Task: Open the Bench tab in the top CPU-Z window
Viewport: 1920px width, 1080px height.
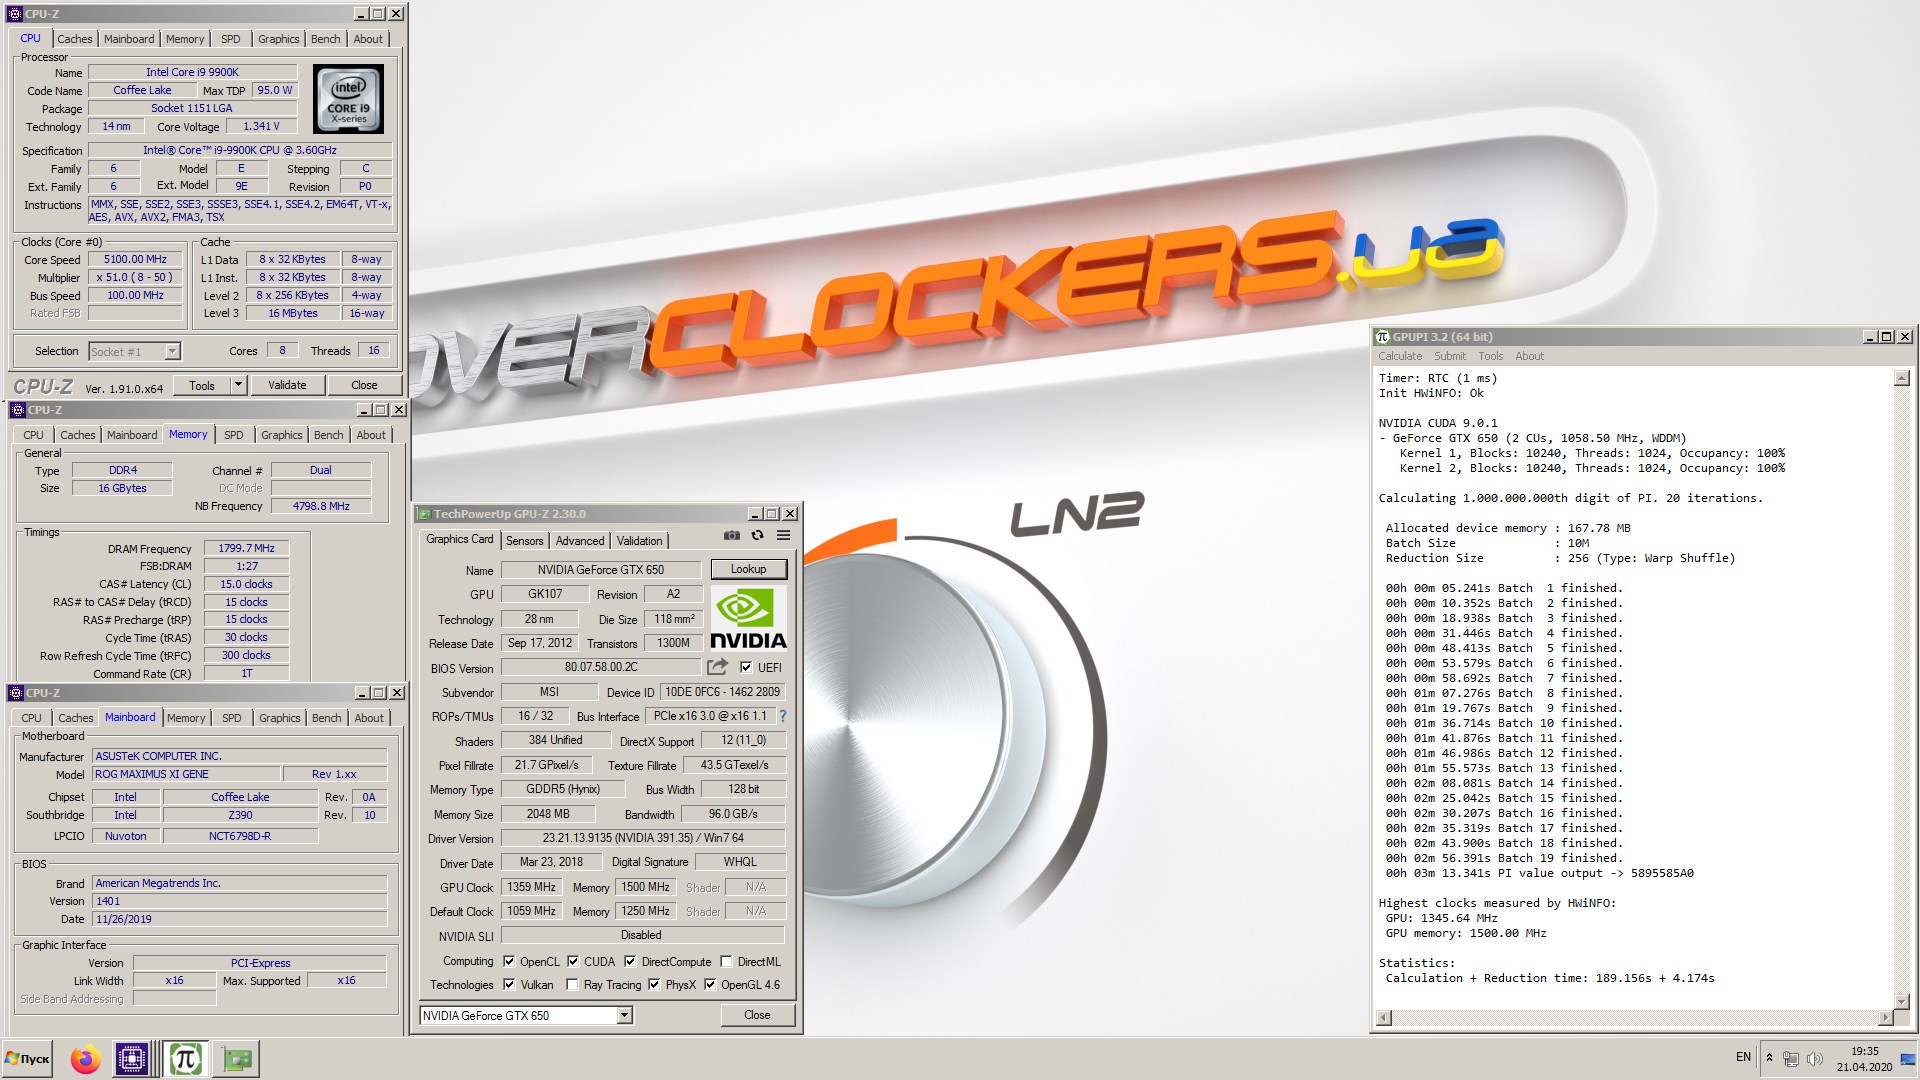Action: point(325,39)
